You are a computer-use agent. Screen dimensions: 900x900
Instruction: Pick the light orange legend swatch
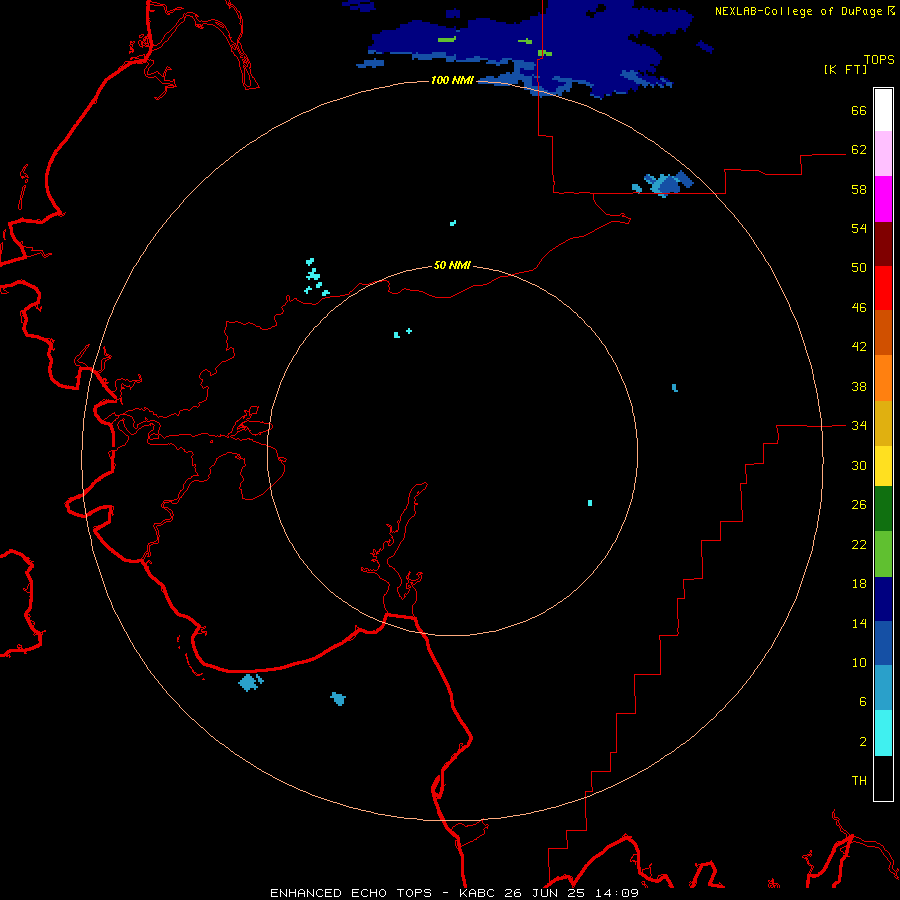pyautogui.click(x=883, y=378)
